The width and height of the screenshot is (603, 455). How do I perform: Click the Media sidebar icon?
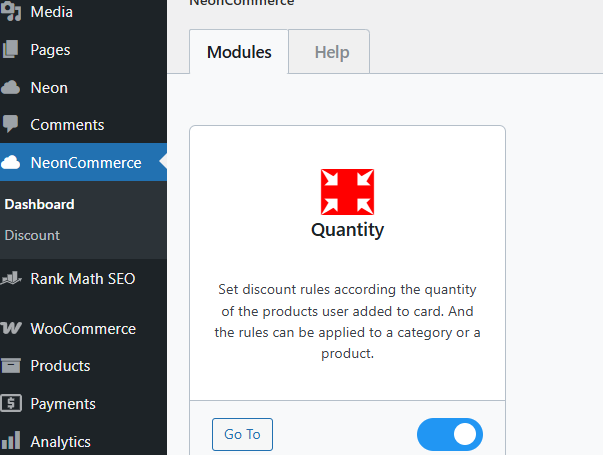click(11, 12)
